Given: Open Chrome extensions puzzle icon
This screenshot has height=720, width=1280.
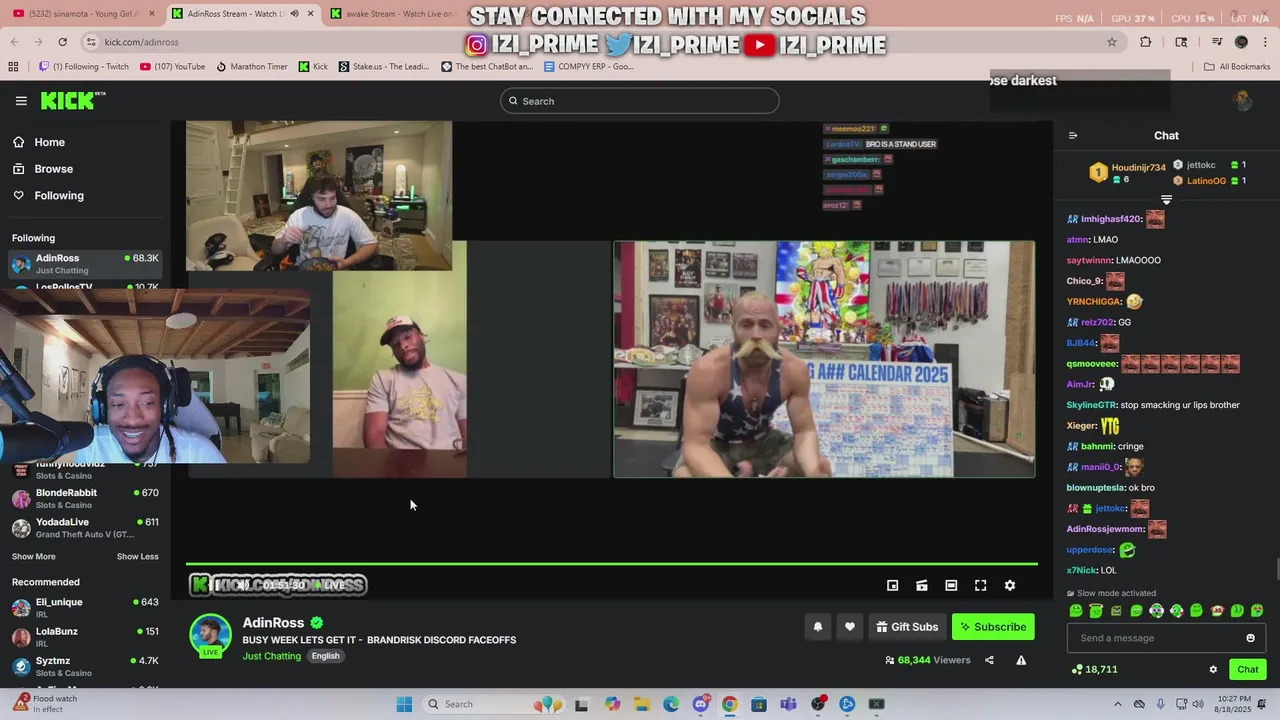Looking at the screenshot, I should click(1146, 42).
